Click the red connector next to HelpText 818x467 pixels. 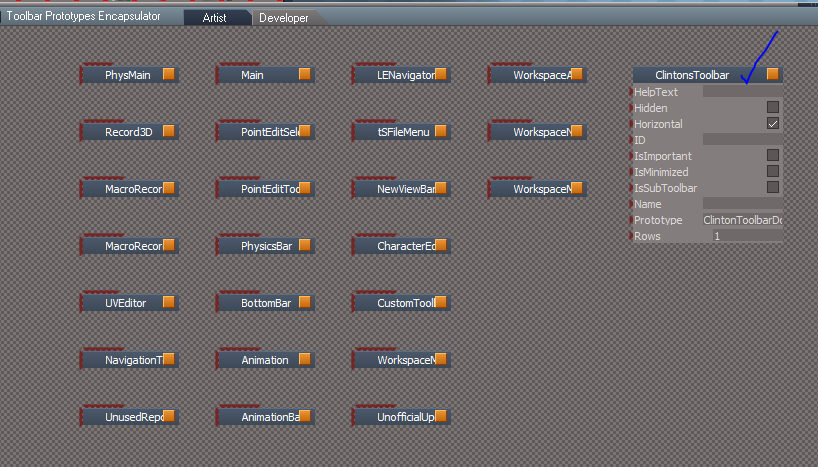[631, 92]
